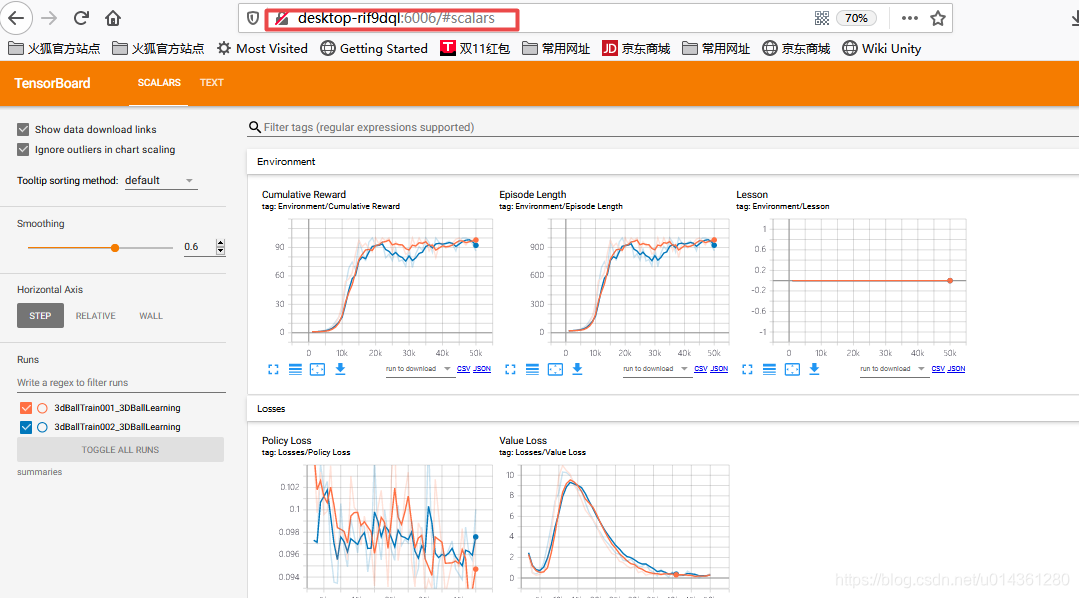The image size is (1079, 598).
Task: Reload the page with the refresh icon
Action: point(81,18)
